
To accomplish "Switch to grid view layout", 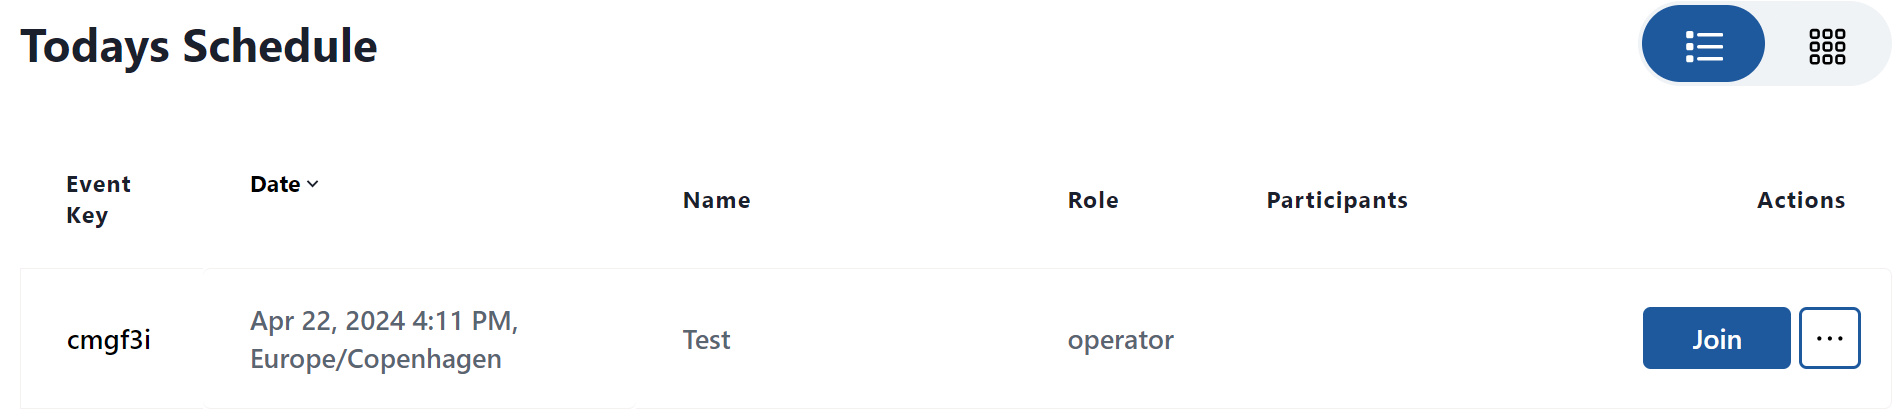I will click(x=1827, y=45).
